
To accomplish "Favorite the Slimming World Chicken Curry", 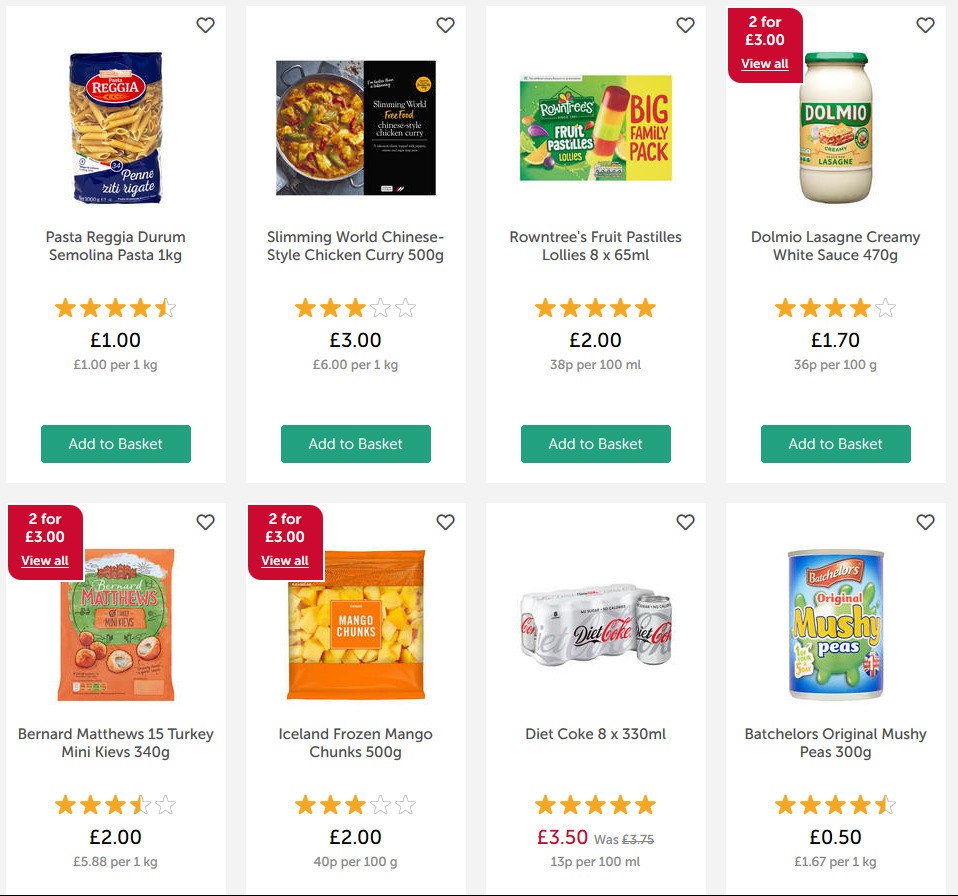I will tap(445, 25).
